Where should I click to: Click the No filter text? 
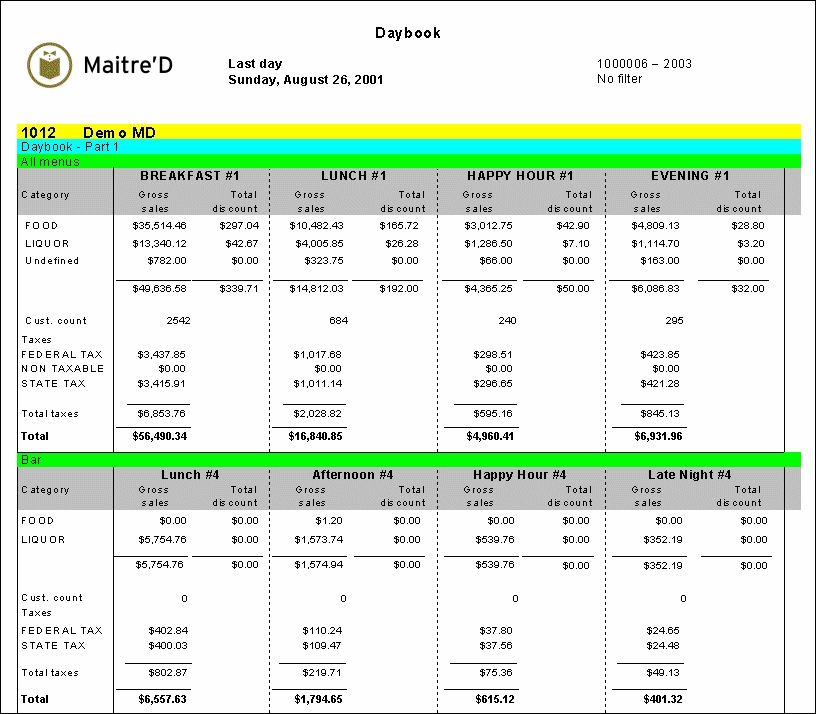pos(620,79)
